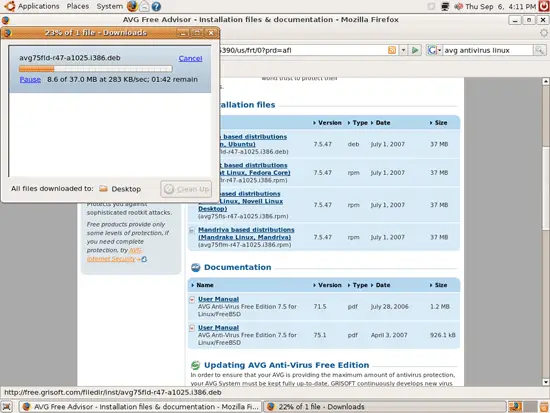Click the green Go arrow button
Image resolution: width=550 pixels, height=413 pixels.
pyautogui.click(x=415, y=50)
